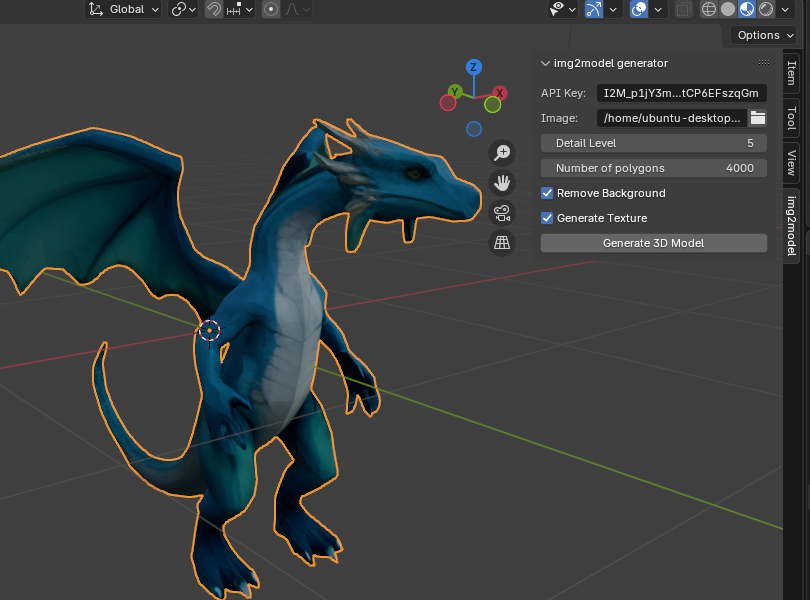Collapse the img2model generator panel

click(545, 64)
